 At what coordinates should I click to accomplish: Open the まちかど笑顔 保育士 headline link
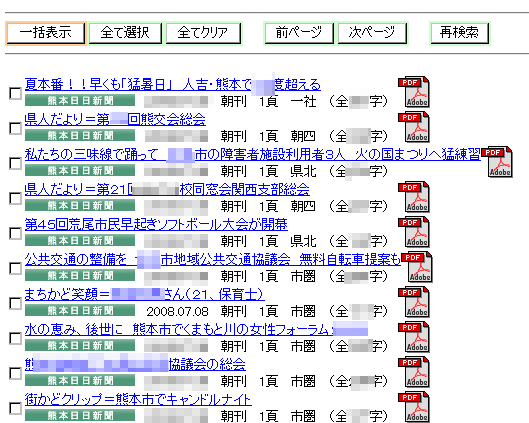pyautogui.click(x=144, y=295)
